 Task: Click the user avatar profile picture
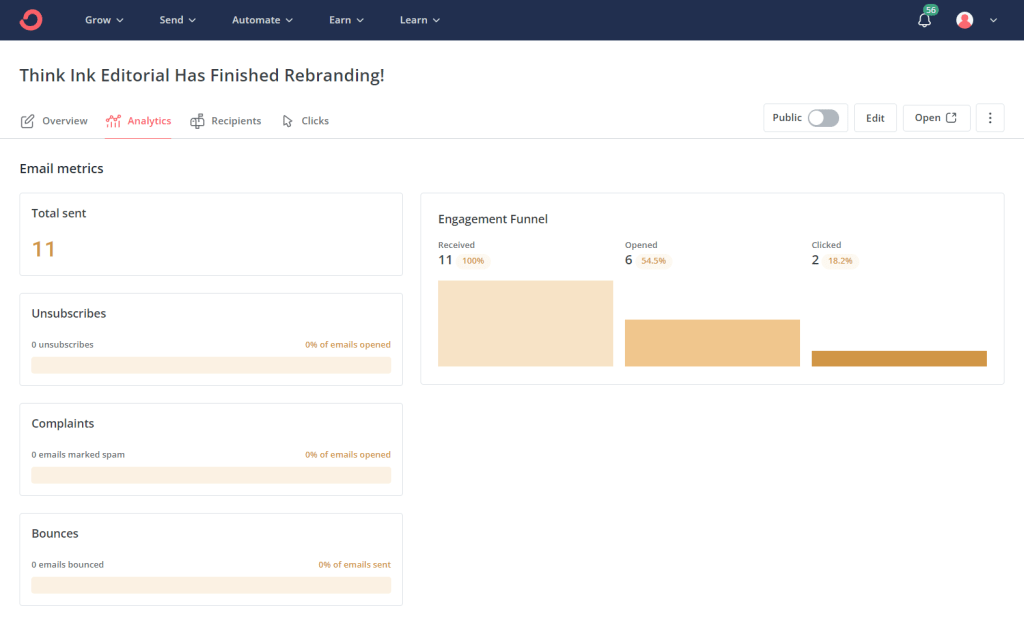click(x=964, y=20)
